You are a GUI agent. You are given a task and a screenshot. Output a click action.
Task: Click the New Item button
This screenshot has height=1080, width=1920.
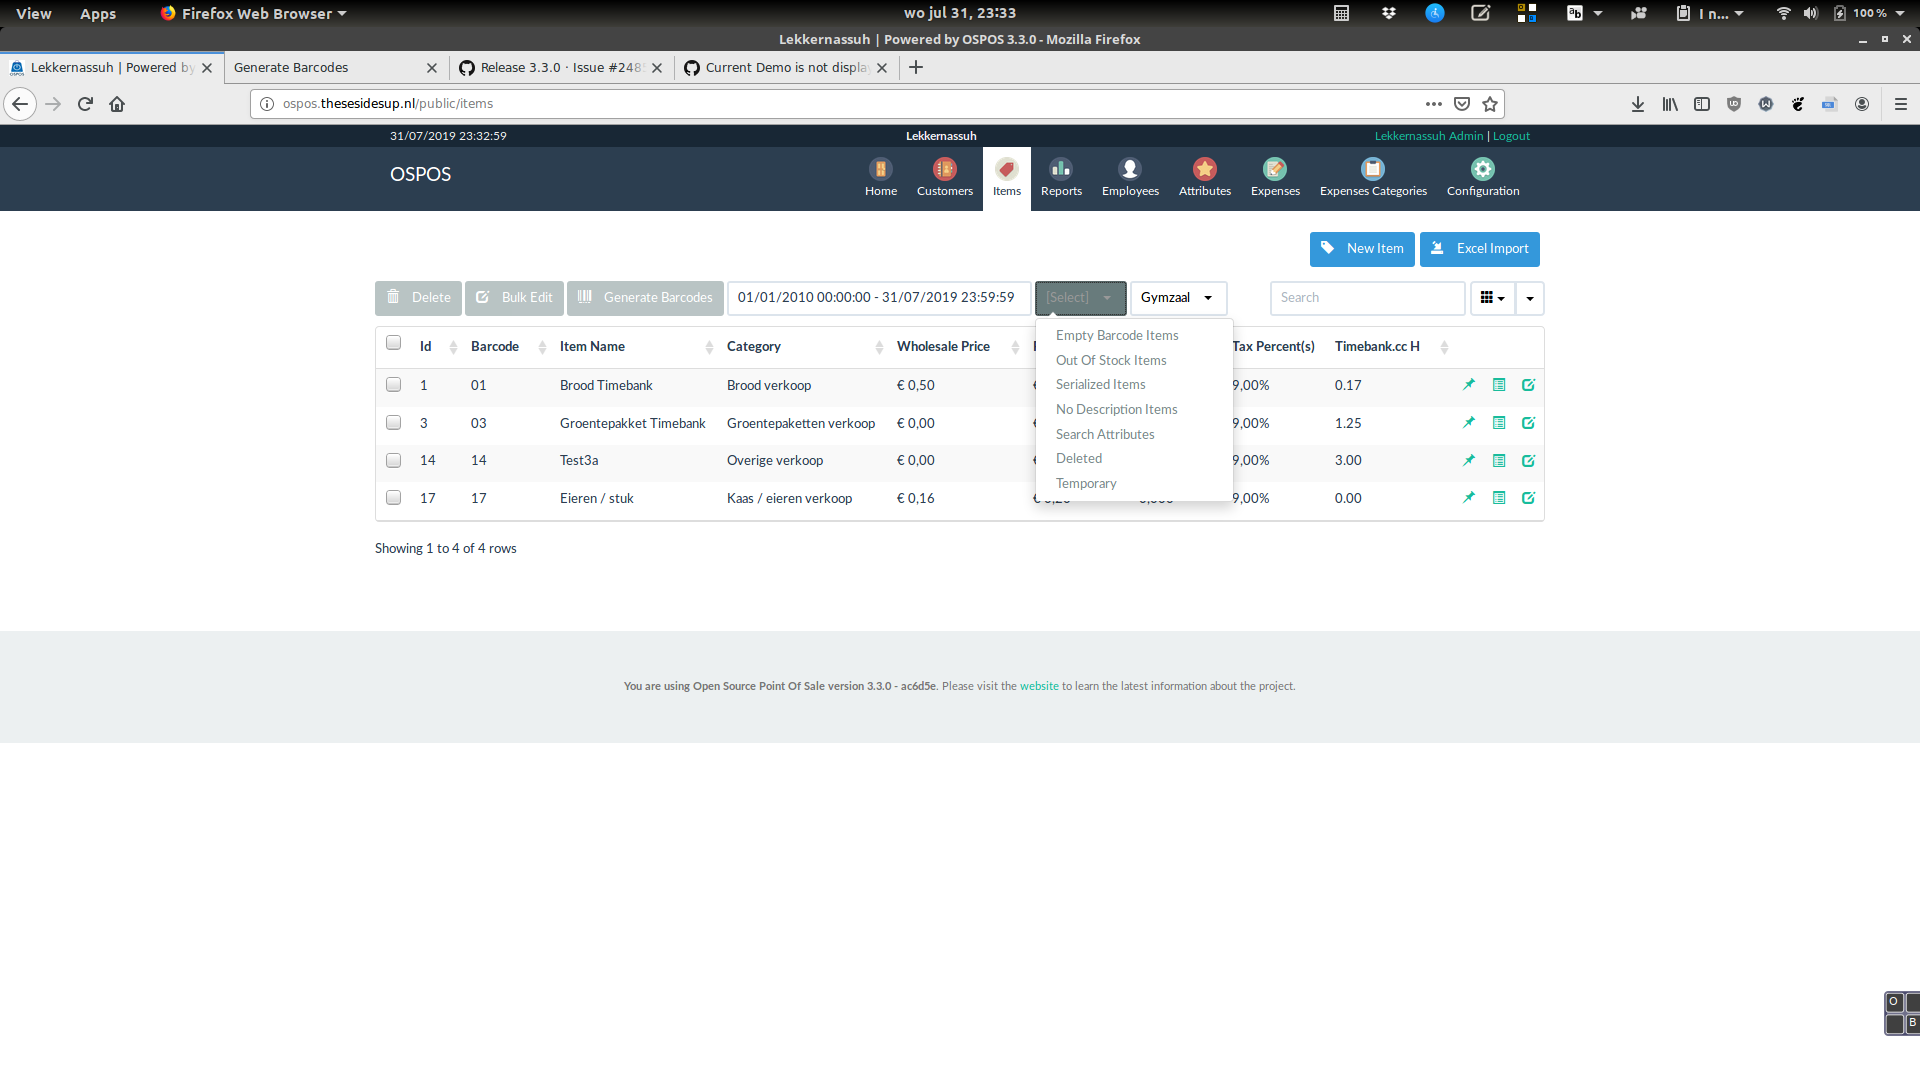coord(1362,249)
